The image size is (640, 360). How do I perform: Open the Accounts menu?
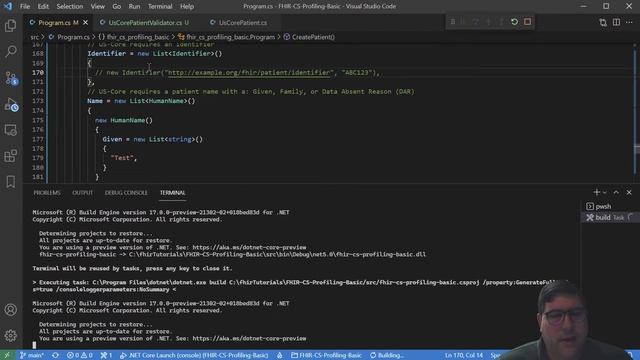pos(11,310)
